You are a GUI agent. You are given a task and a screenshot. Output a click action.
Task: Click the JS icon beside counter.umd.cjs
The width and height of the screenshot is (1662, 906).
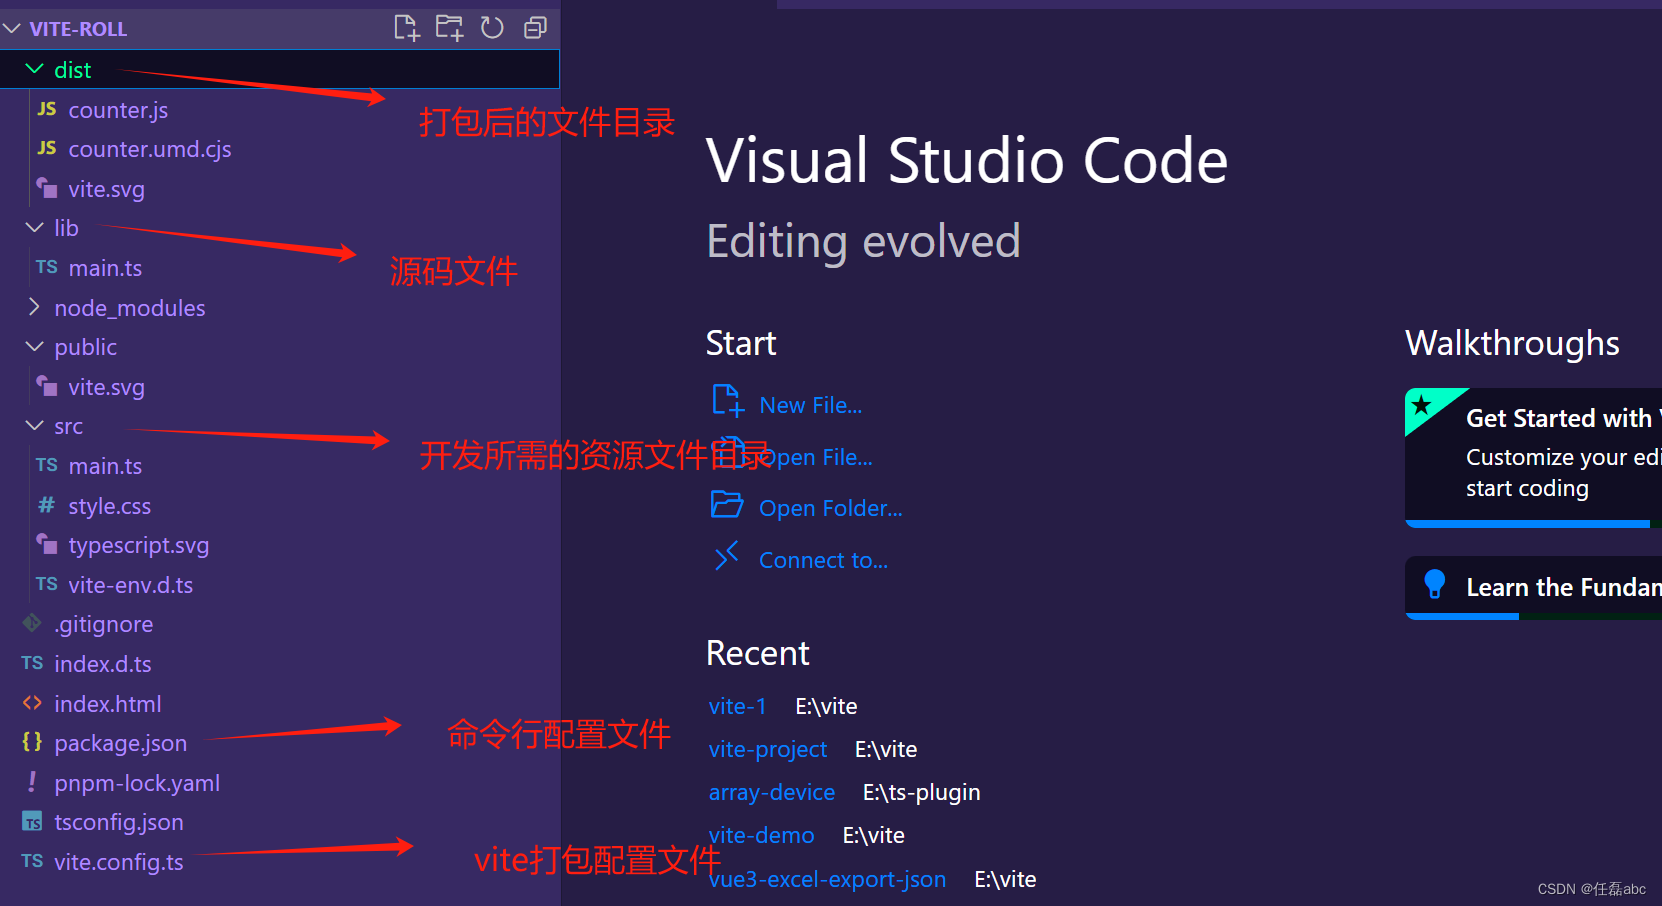pyautogui.click(x=47, y=148)
